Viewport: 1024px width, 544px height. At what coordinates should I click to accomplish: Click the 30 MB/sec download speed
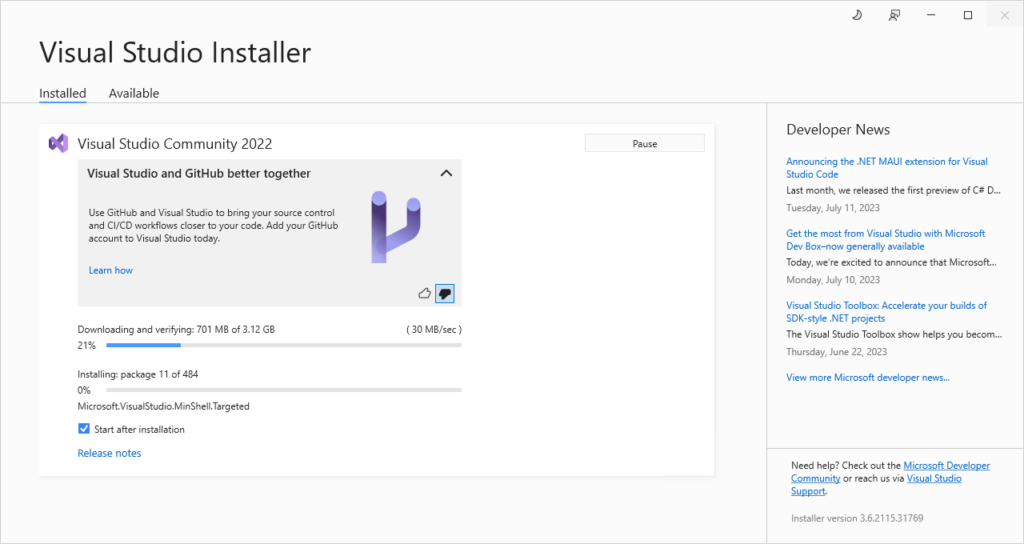pos(434,329)
